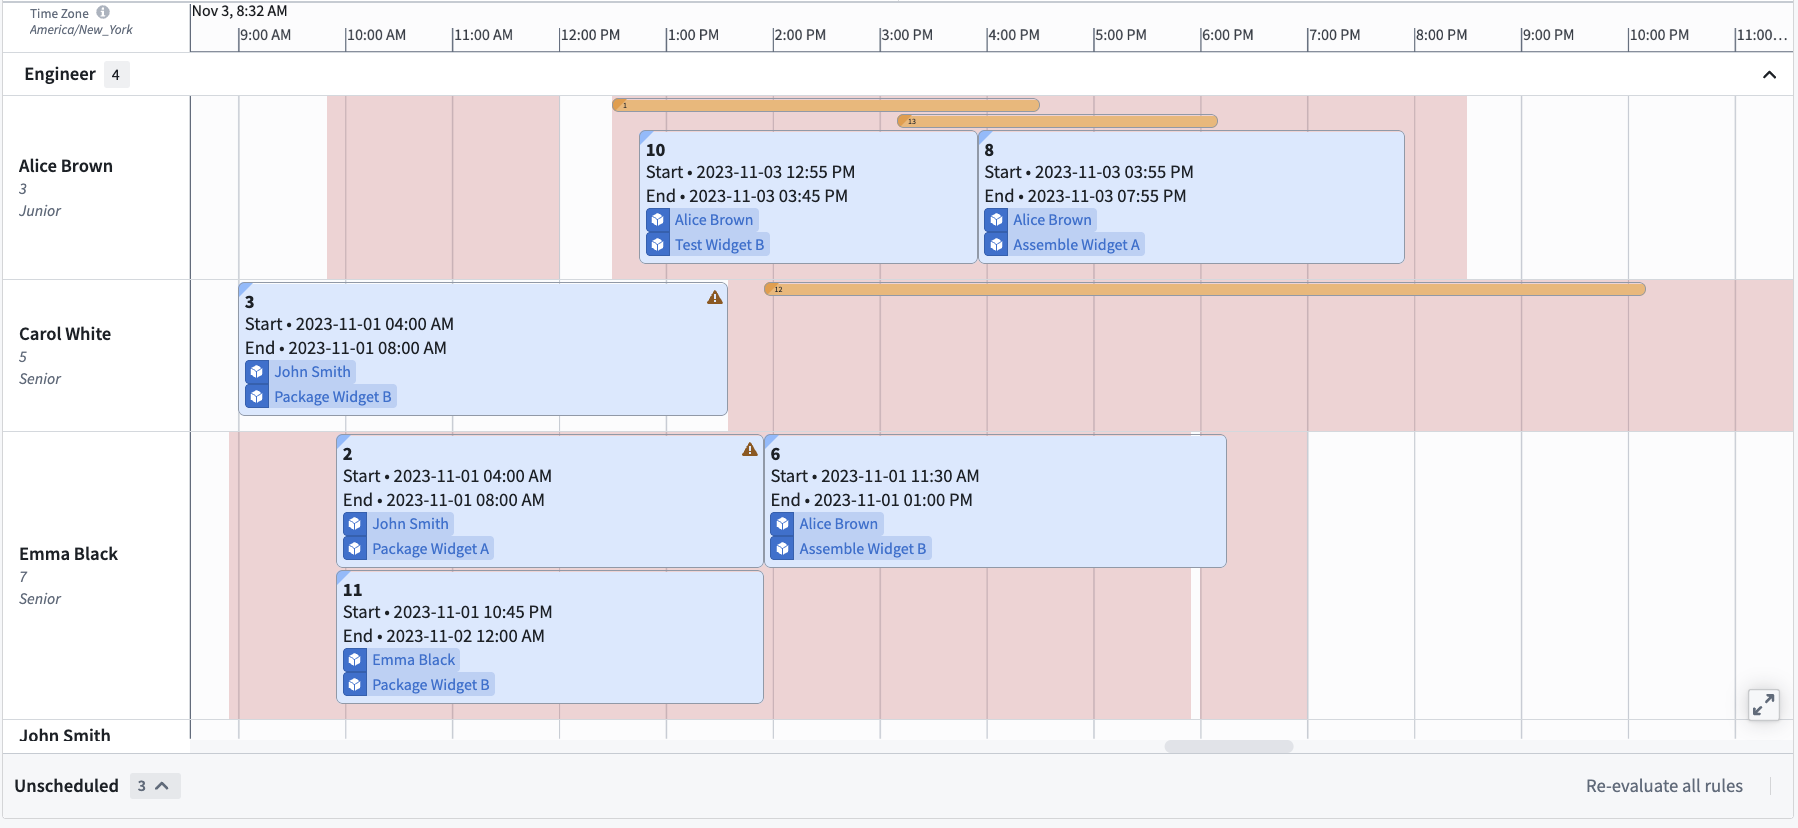Click cube icon beside Alice Brown in task 10

click(658, 220)
